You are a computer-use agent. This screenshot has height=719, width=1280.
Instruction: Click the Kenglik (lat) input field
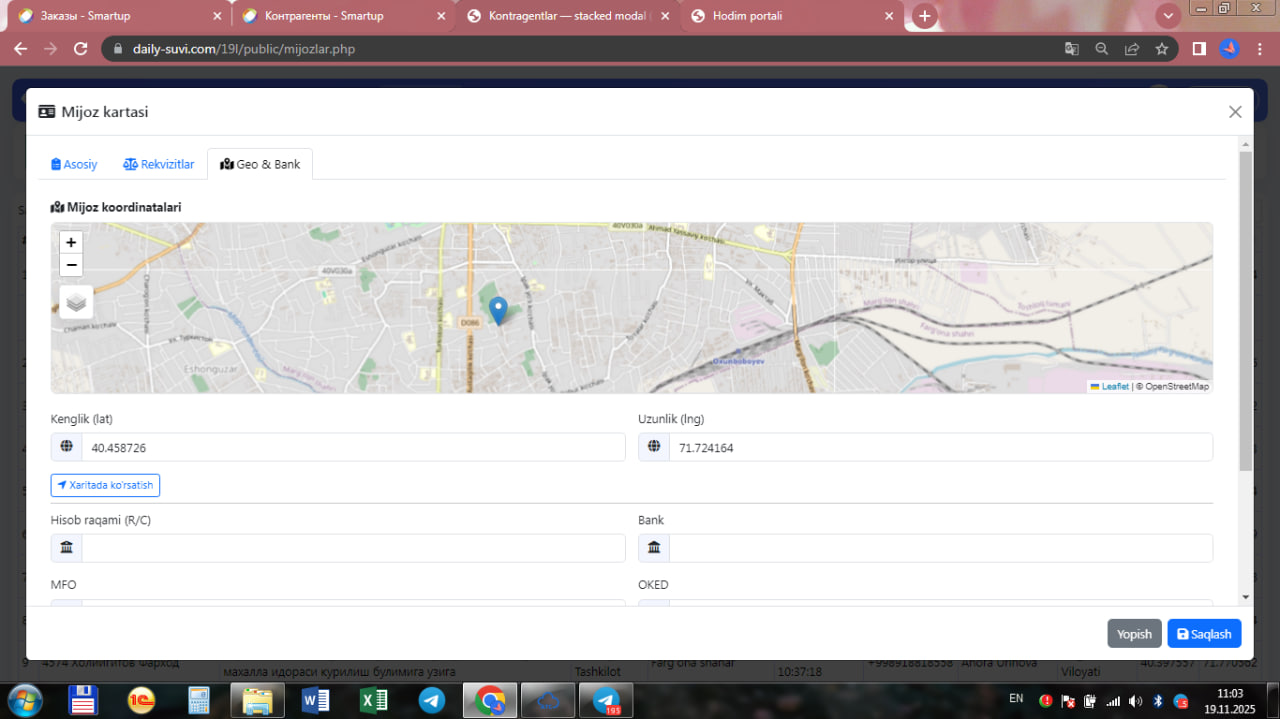[352, 448]
